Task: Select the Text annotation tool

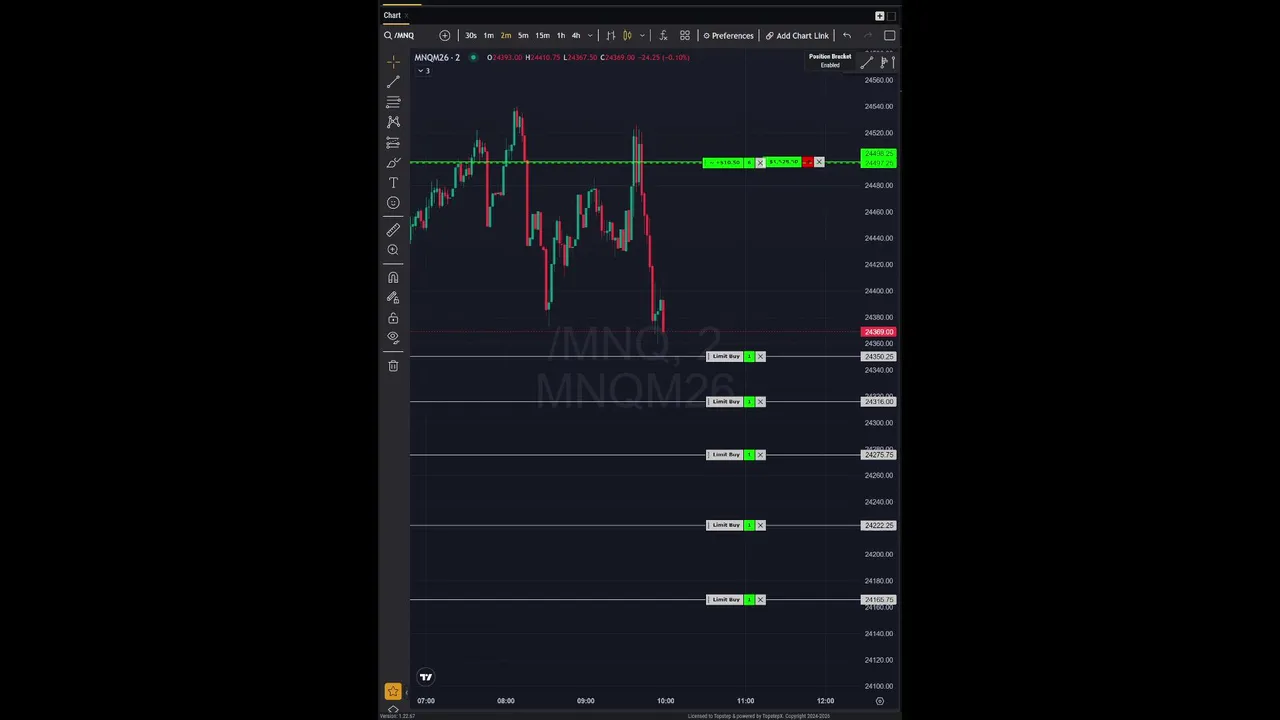Action: (x=393, y=183)
